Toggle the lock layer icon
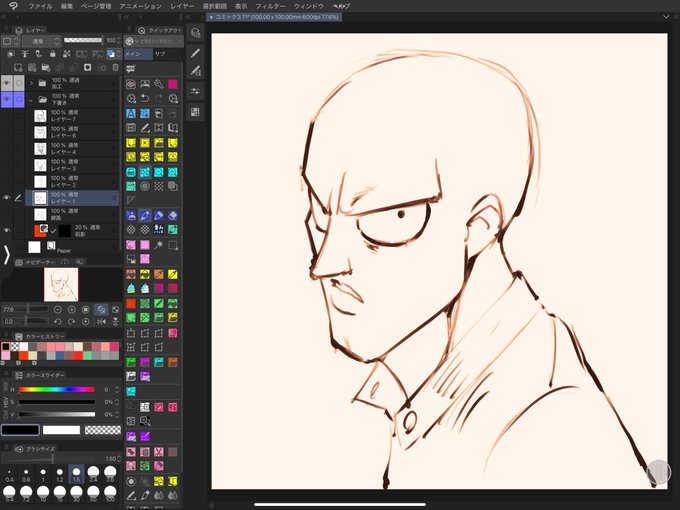 point(52,54)
